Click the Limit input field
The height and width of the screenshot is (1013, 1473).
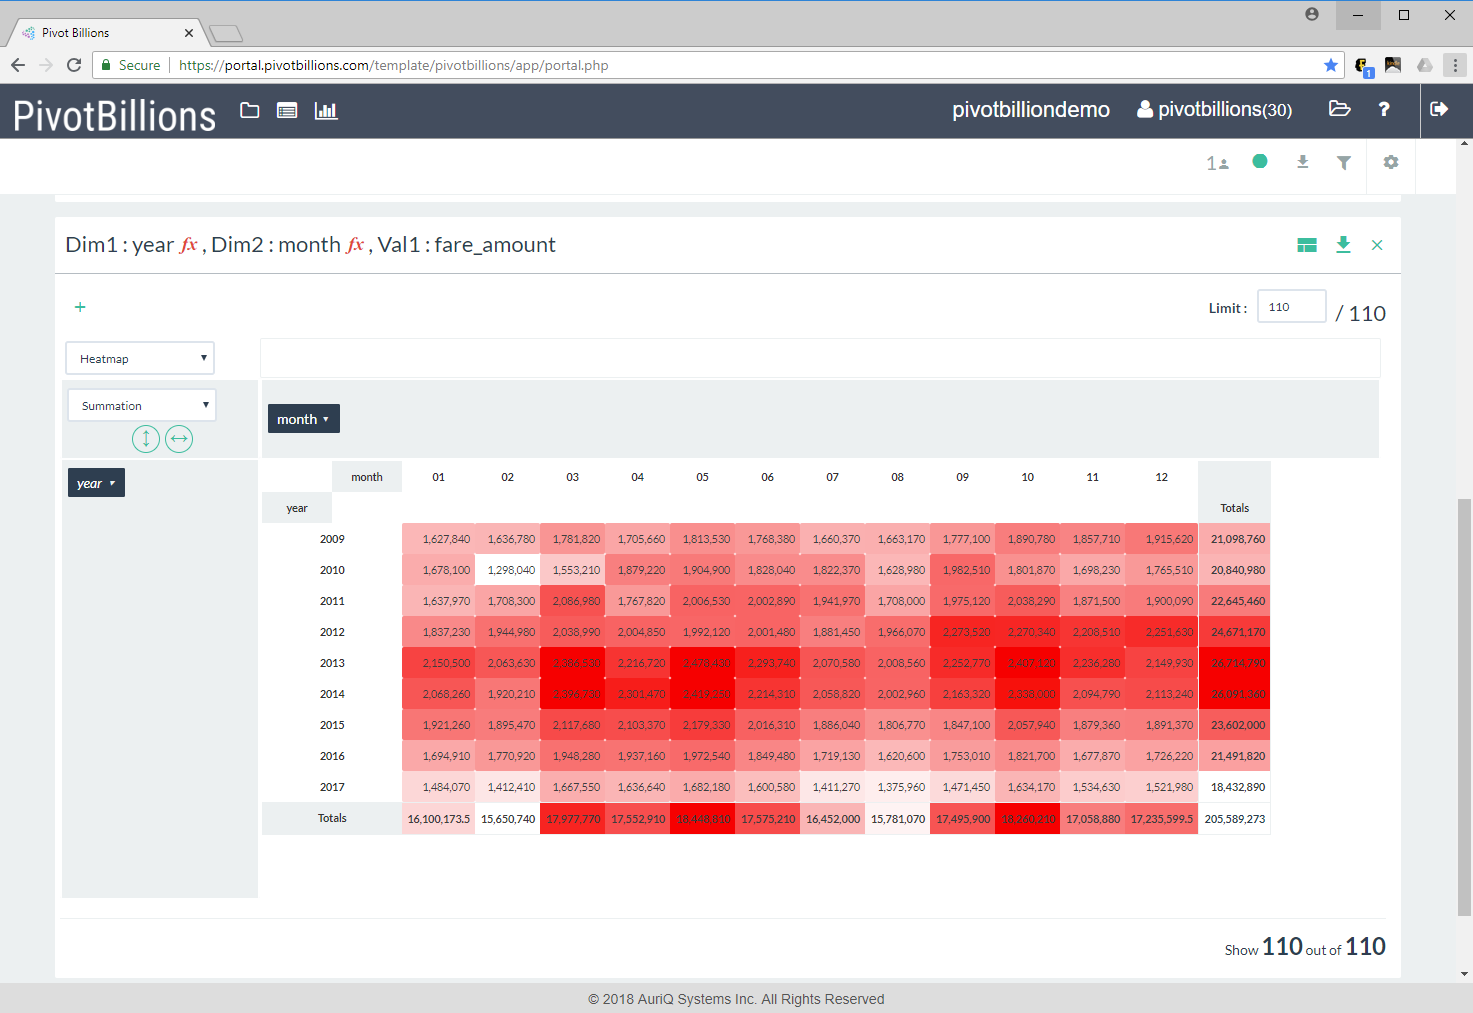coord(1291,307)
